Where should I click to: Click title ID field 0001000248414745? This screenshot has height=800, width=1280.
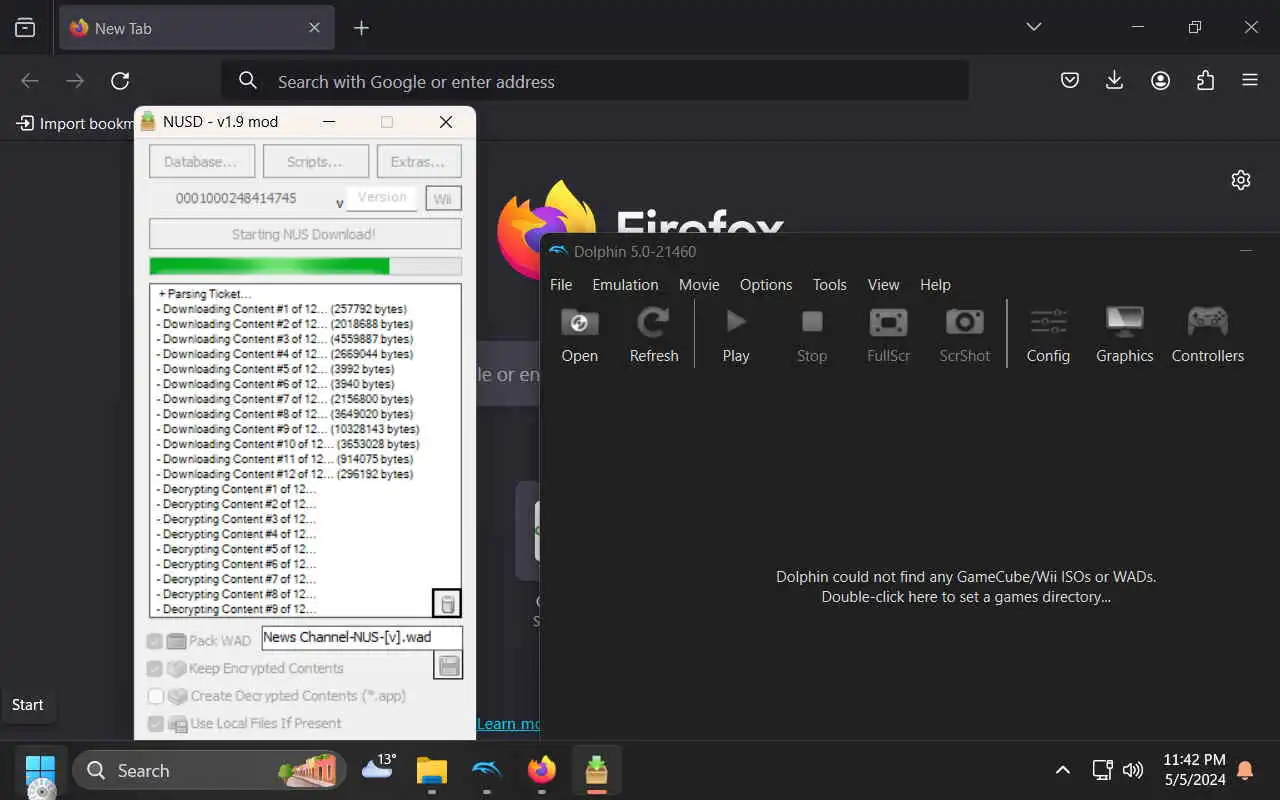[236, 199]
